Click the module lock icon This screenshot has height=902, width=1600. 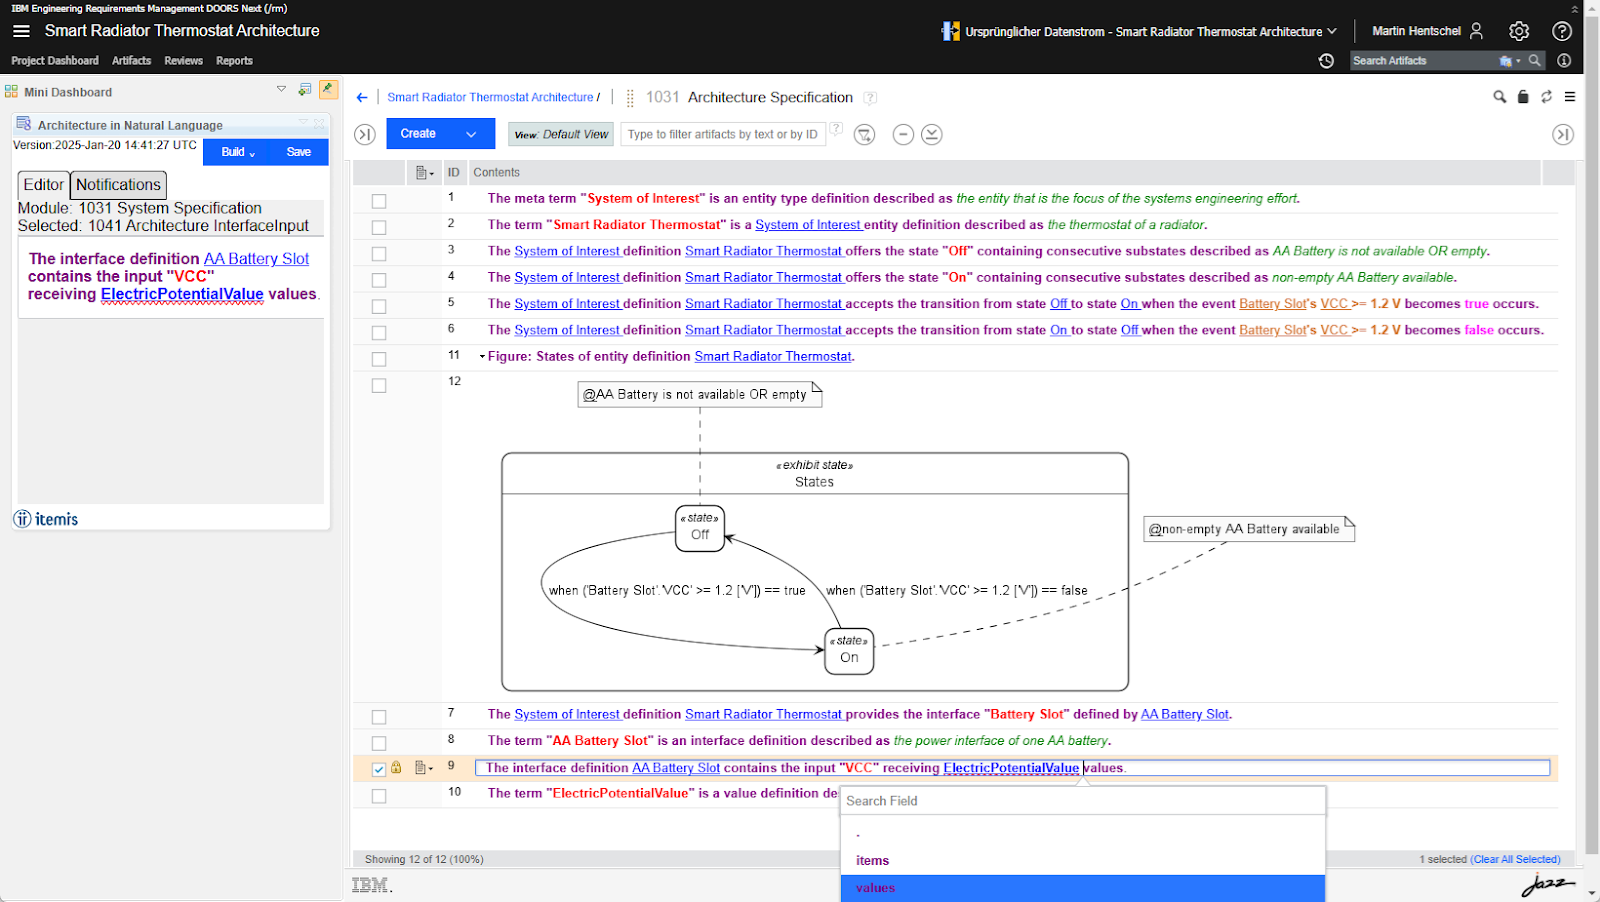tap(1523, 97)
